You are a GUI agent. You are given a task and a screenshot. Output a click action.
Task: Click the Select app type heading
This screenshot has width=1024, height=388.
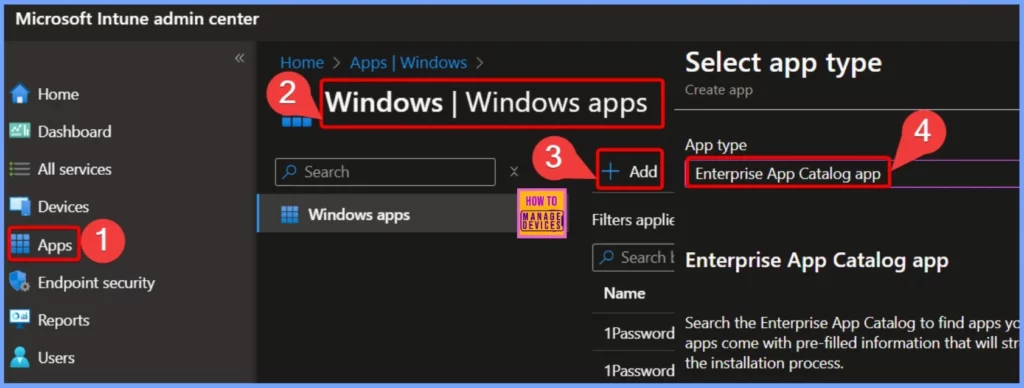coord(783,63)
